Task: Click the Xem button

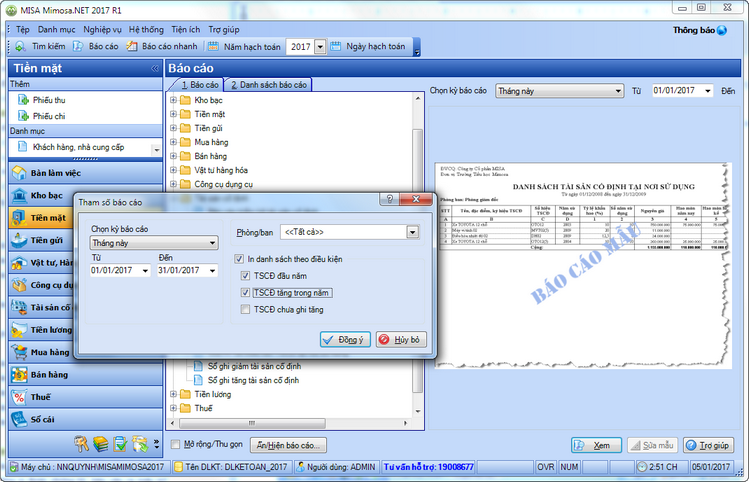Action: 596,445
